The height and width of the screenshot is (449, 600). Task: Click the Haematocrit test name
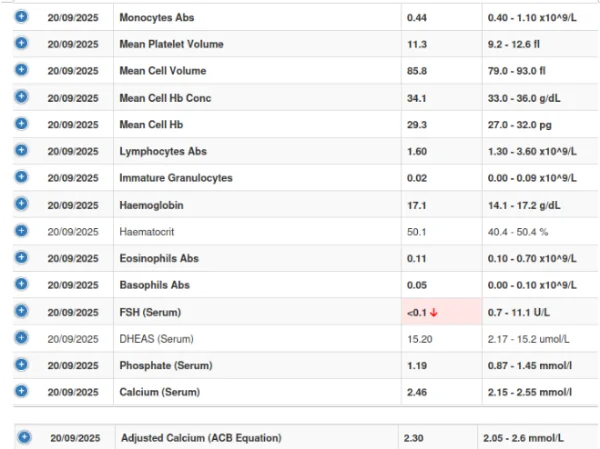pos(147,231)
